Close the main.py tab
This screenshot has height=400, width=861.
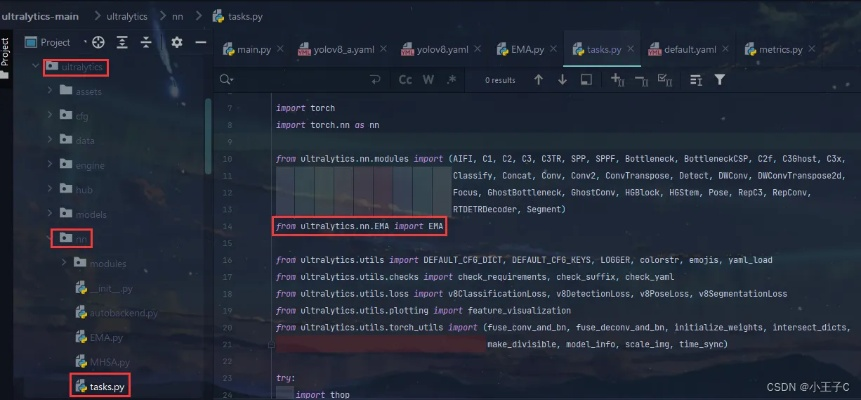280,49
